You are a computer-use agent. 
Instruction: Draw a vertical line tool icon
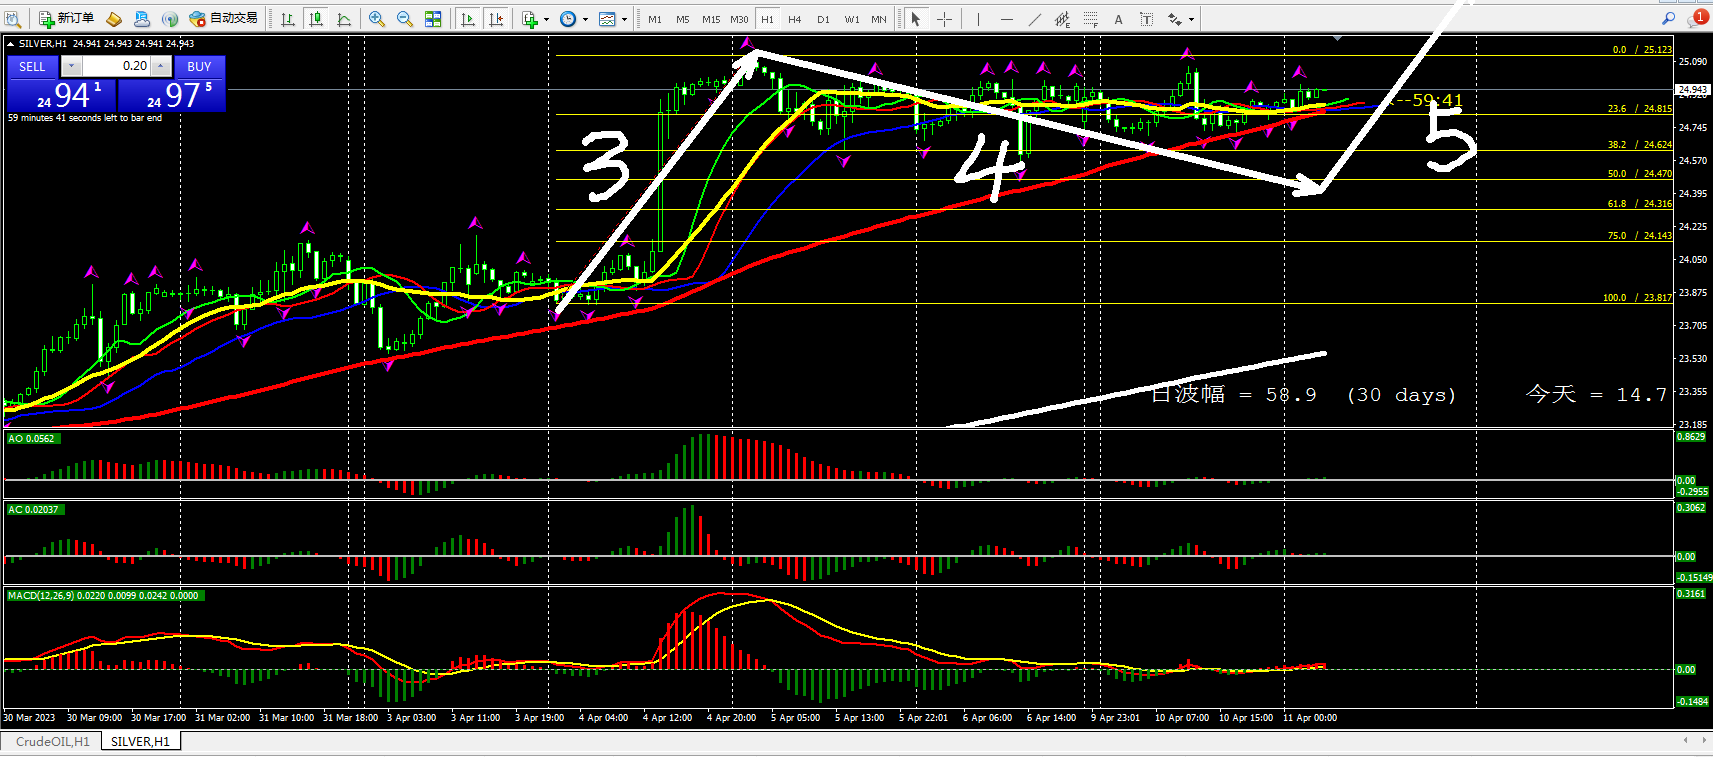[x=978, y=19]
